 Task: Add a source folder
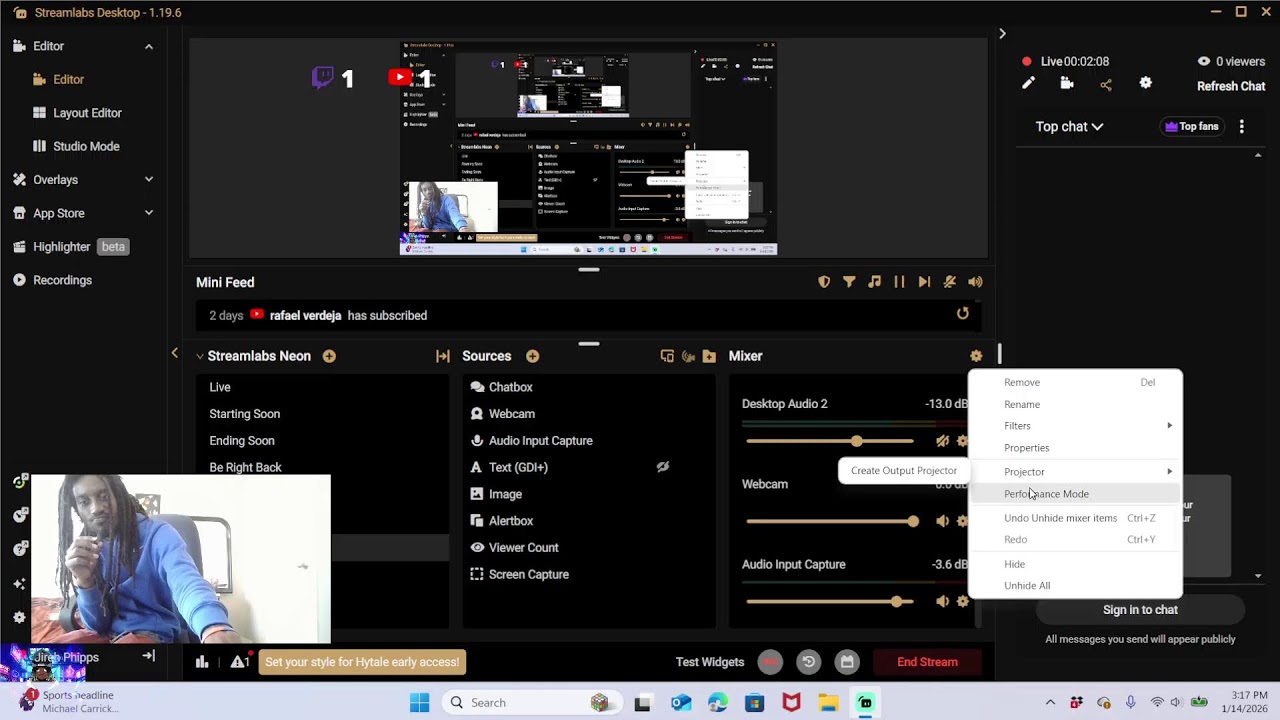click(x=709, y=356)
